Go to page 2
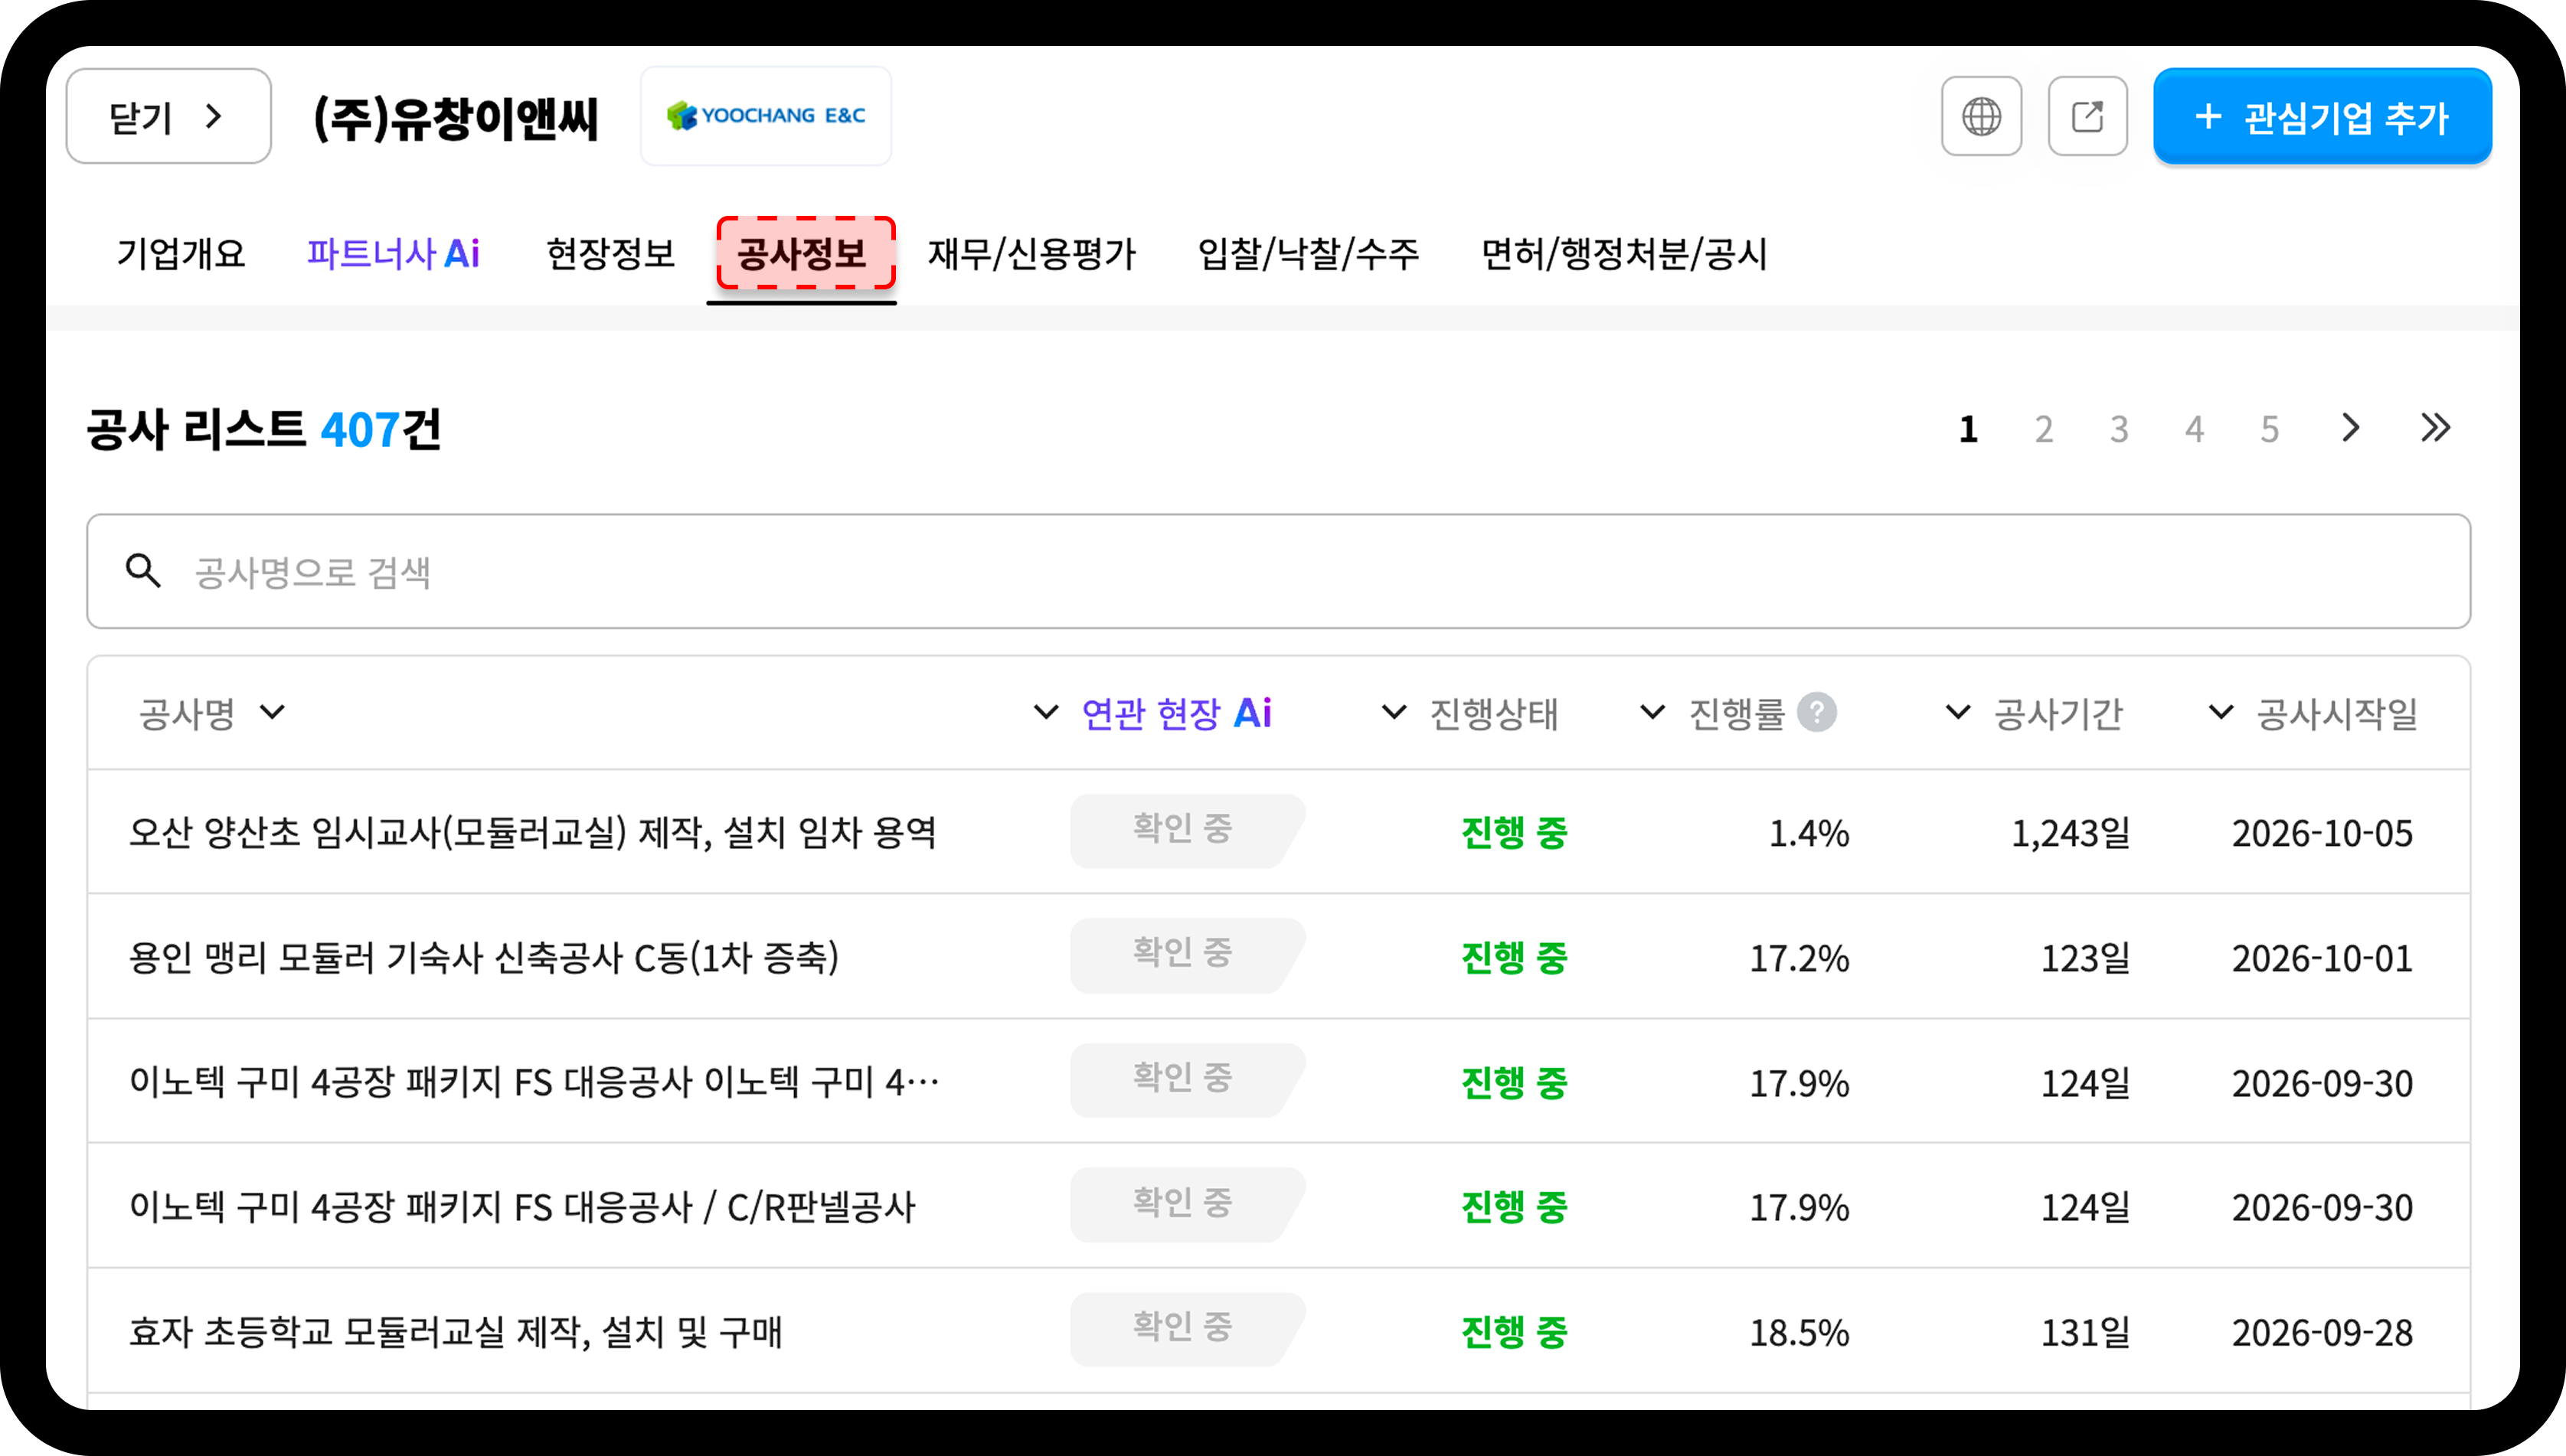The width and height of the screenshot is (2566, 1456). [2043, 429]
